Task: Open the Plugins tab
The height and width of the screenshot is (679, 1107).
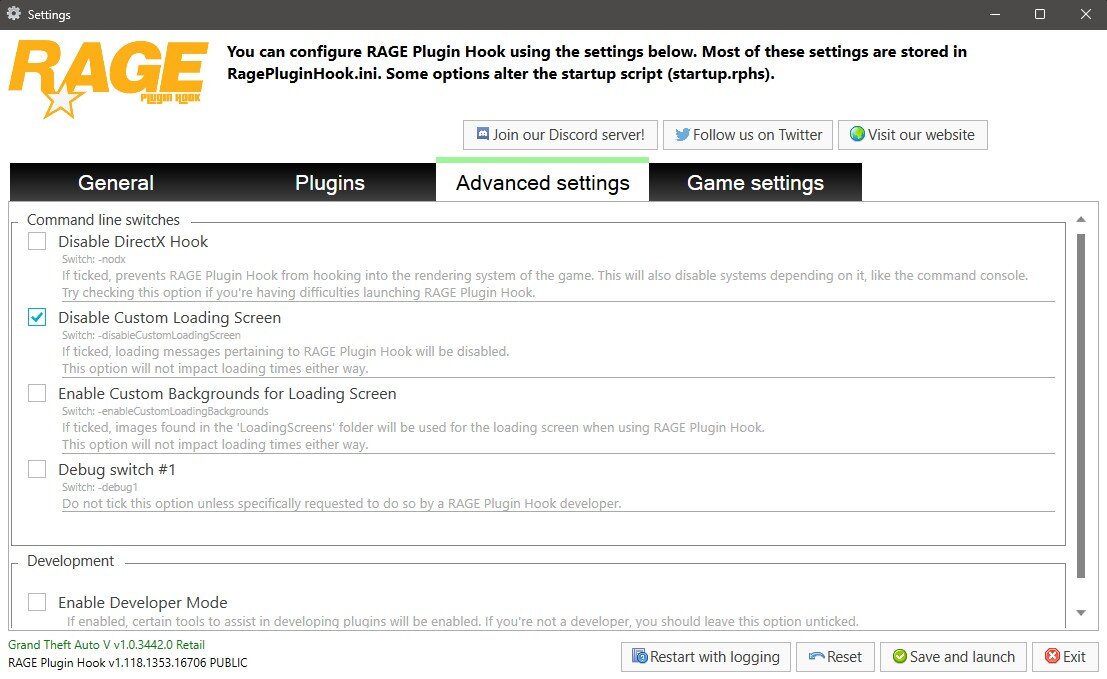Action: pyautogui.click(x=330, y=183)
